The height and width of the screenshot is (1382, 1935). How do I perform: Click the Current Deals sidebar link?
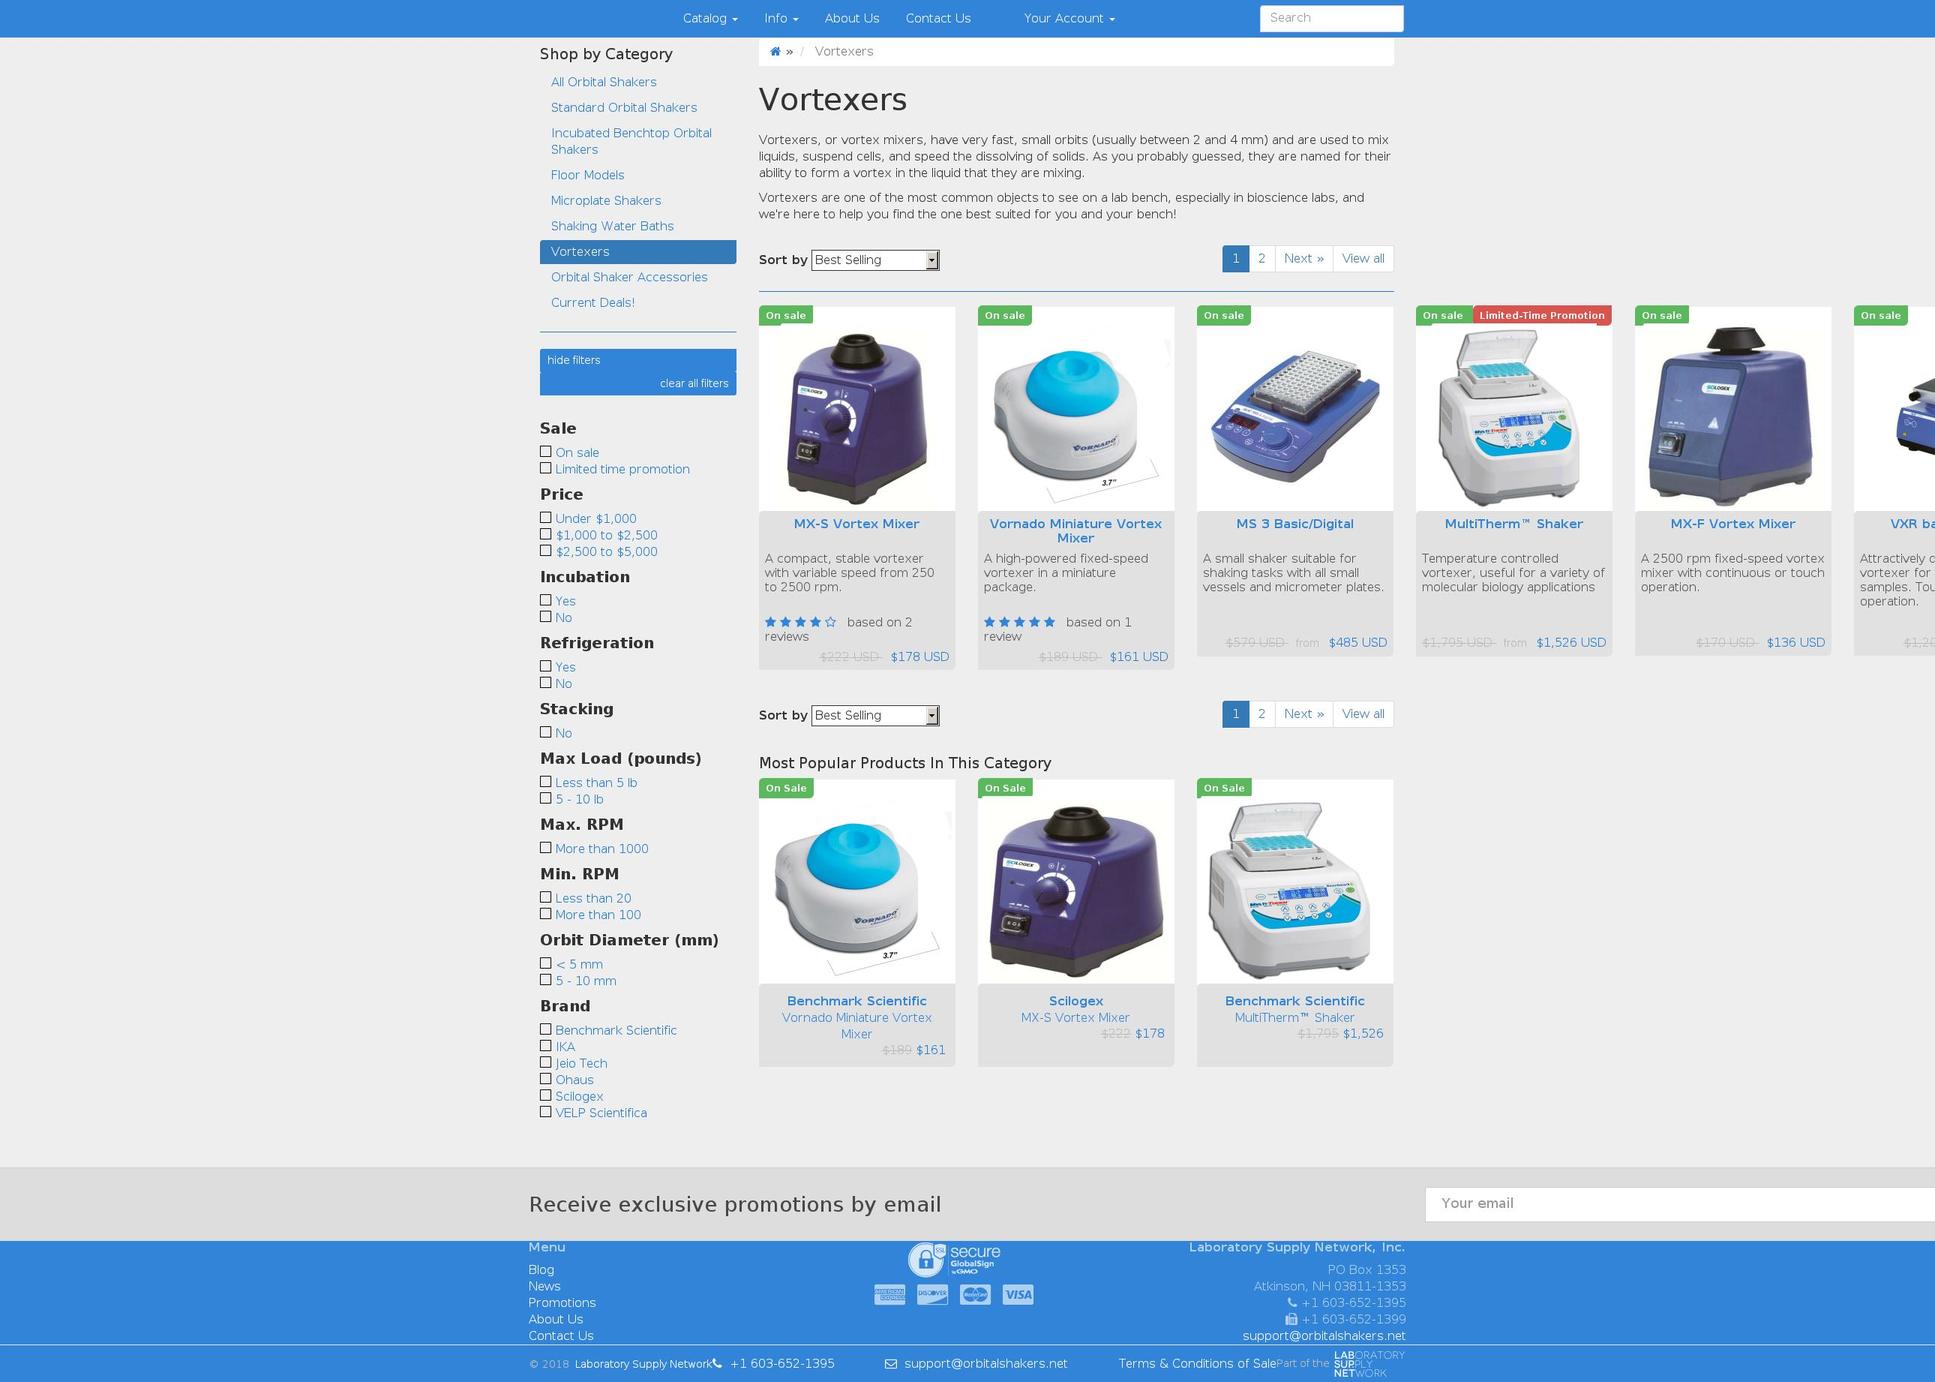[592, 301]
